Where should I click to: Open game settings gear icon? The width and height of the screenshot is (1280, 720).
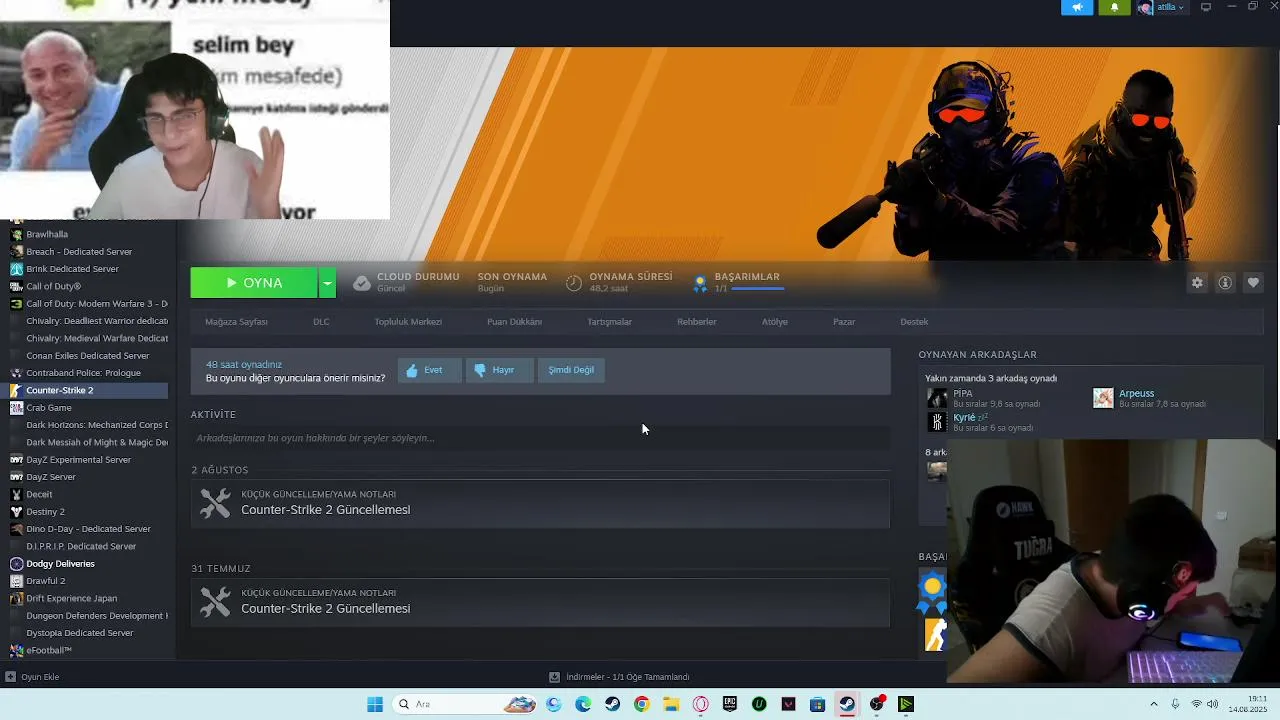(x=1197, y=283)
